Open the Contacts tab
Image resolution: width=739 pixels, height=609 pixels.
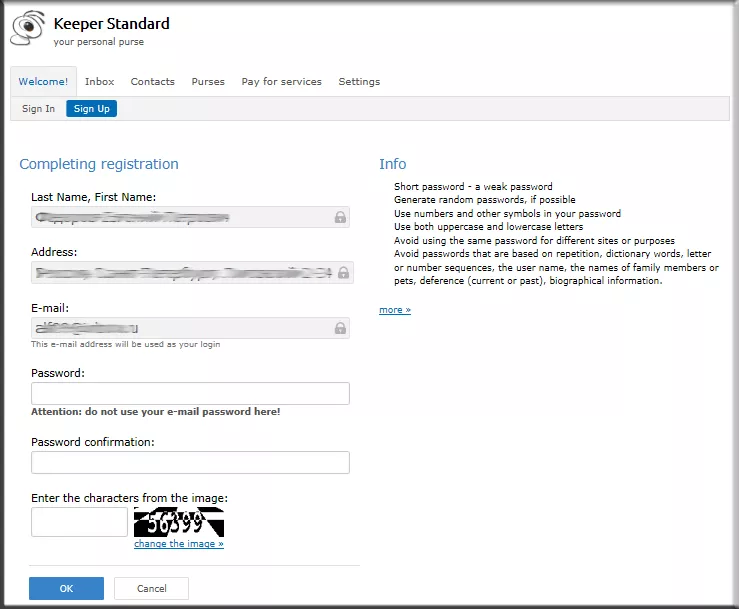(153, 82)
